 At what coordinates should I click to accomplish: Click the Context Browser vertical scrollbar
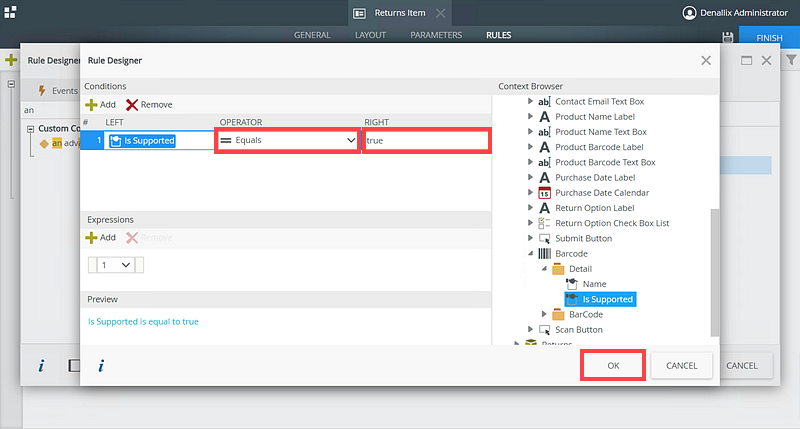714,273
